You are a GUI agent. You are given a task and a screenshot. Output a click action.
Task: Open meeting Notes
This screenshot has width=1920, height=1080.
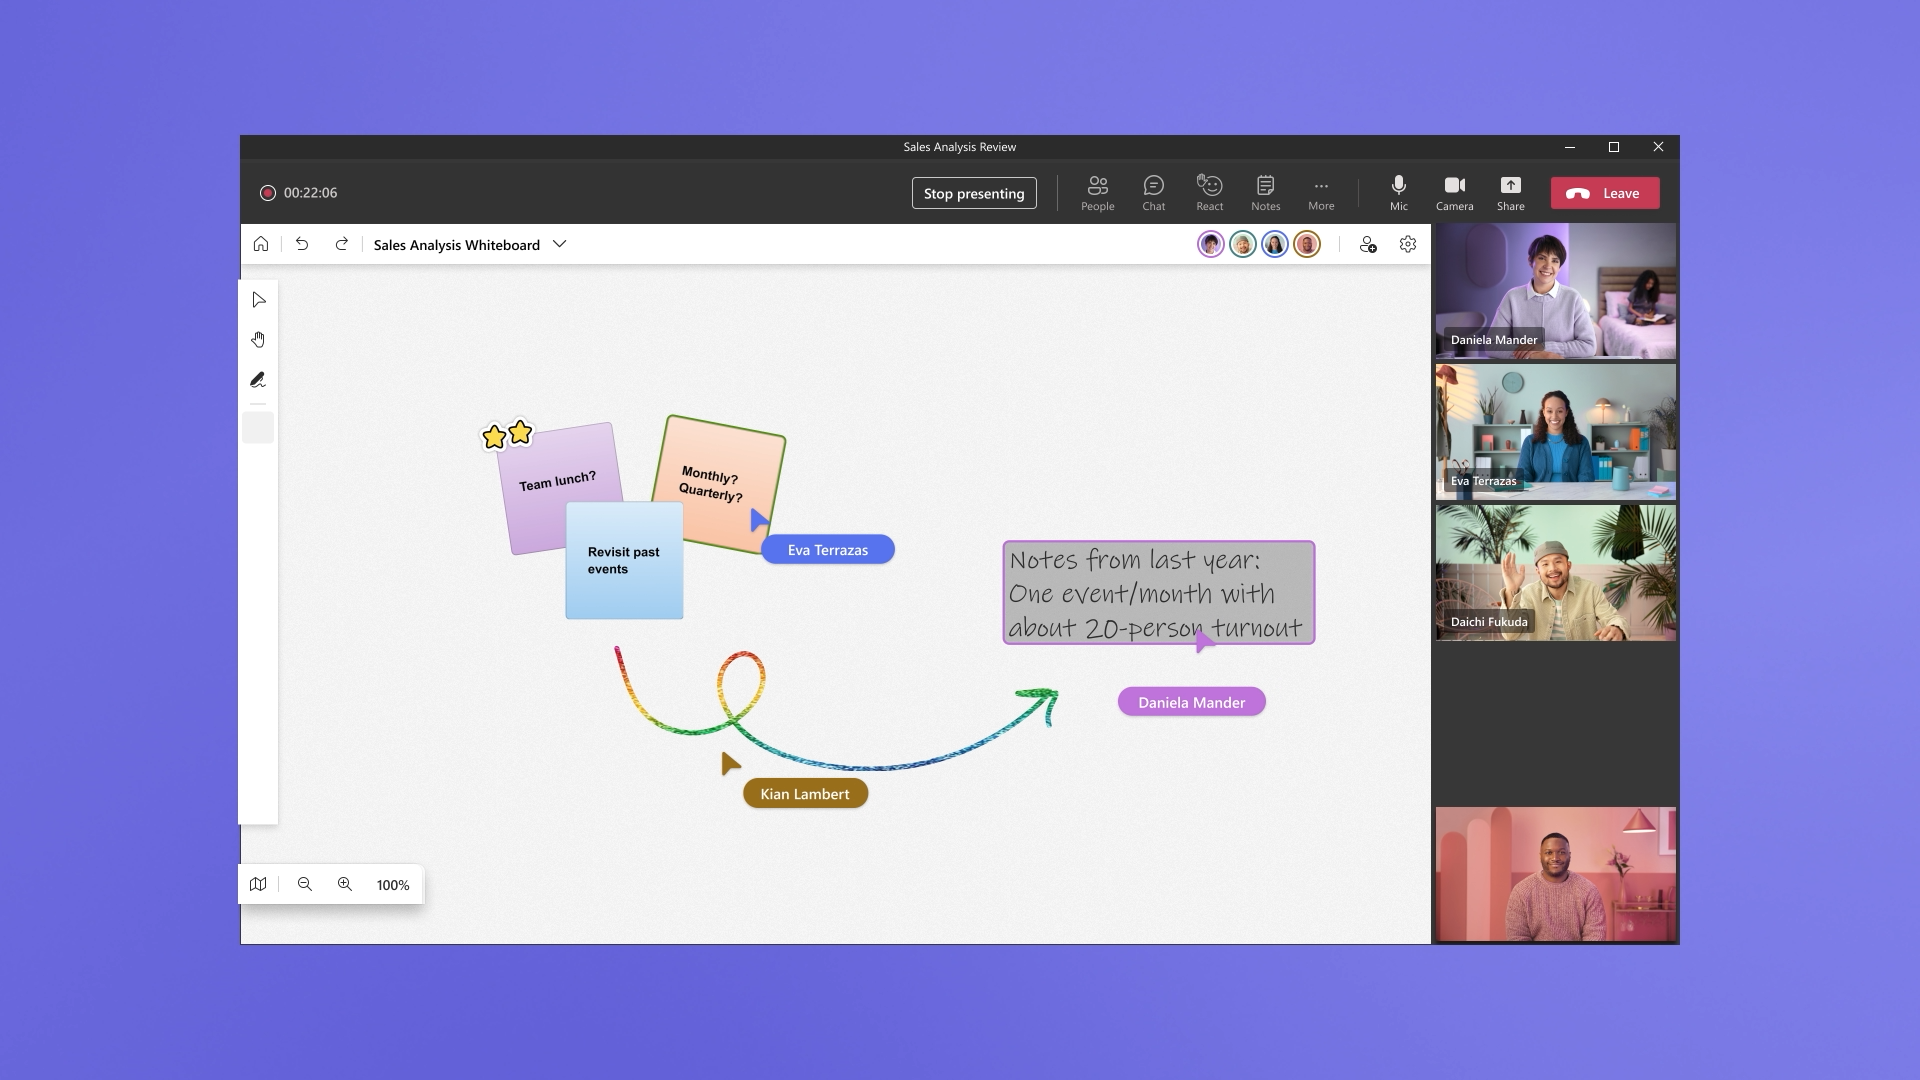coord(1265,193)
